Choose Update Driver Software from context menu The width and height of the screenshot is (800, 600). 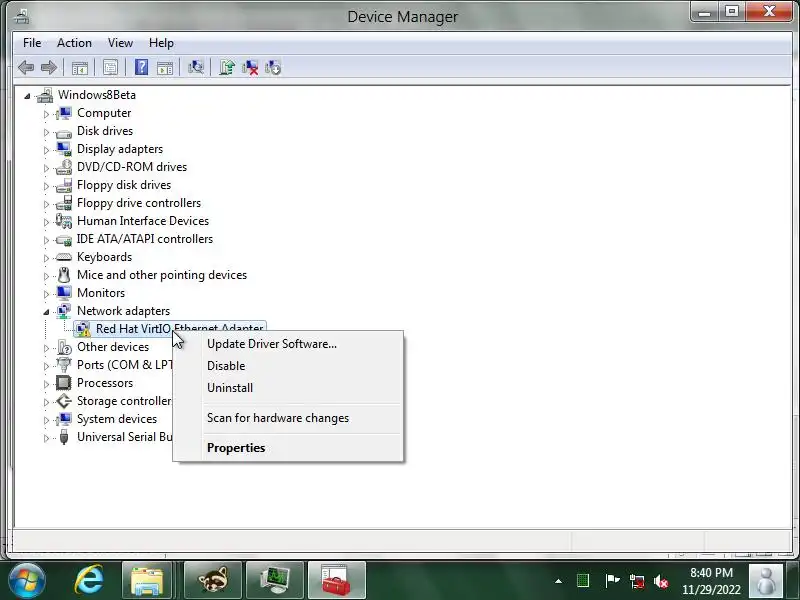[288, 344]
